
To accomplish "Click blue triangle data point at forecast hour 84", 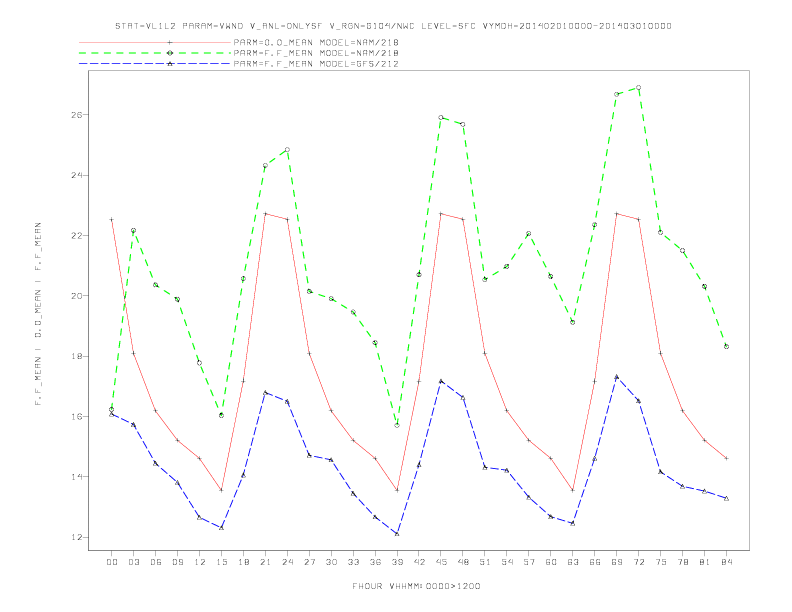I will (x=726, y=498).
